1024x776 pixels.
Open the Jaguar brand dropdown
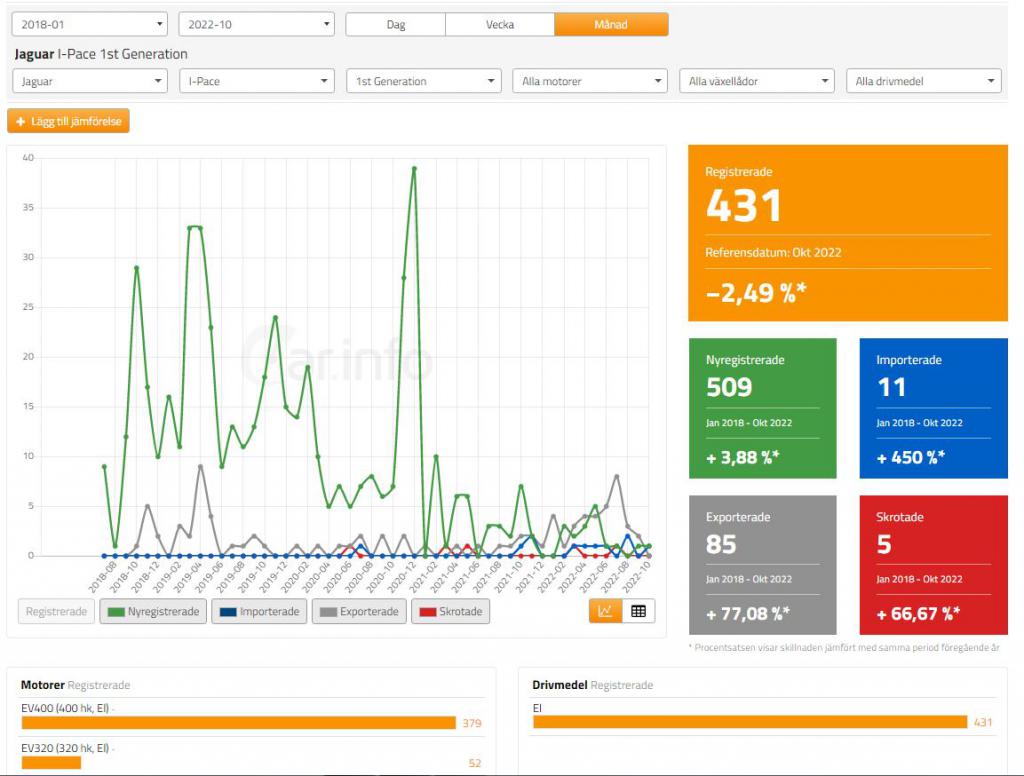click(89, 81)
